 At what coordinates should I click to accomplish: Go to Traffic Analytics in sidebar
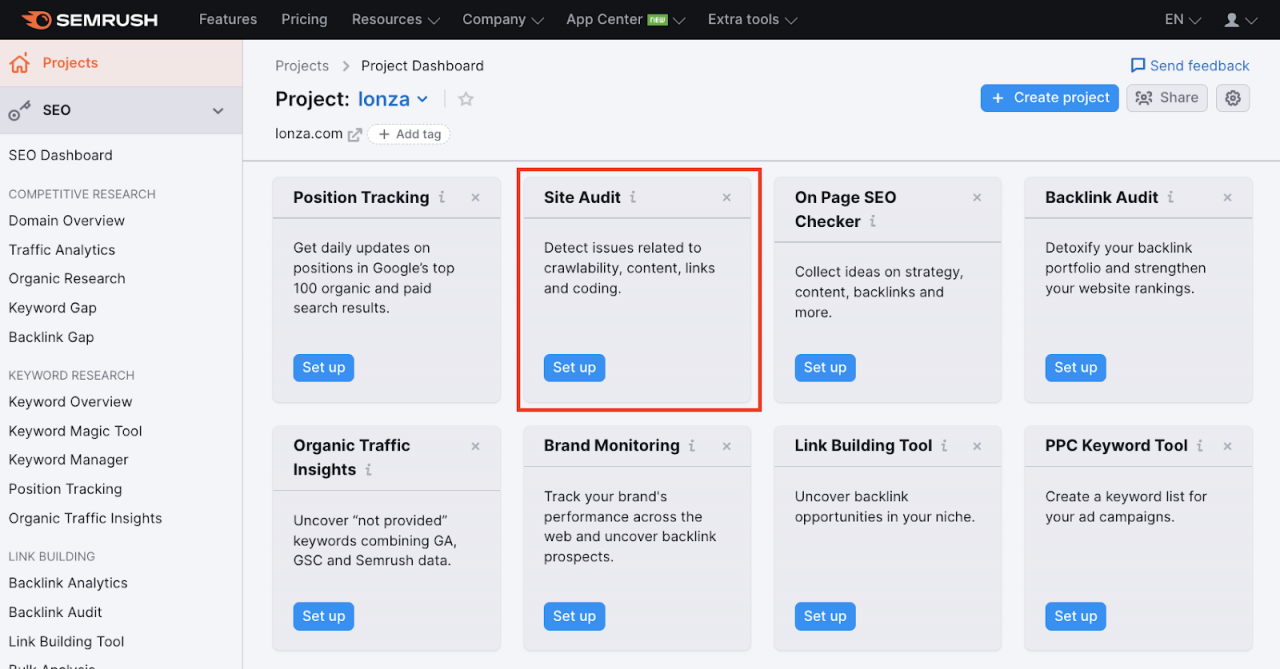62,250
